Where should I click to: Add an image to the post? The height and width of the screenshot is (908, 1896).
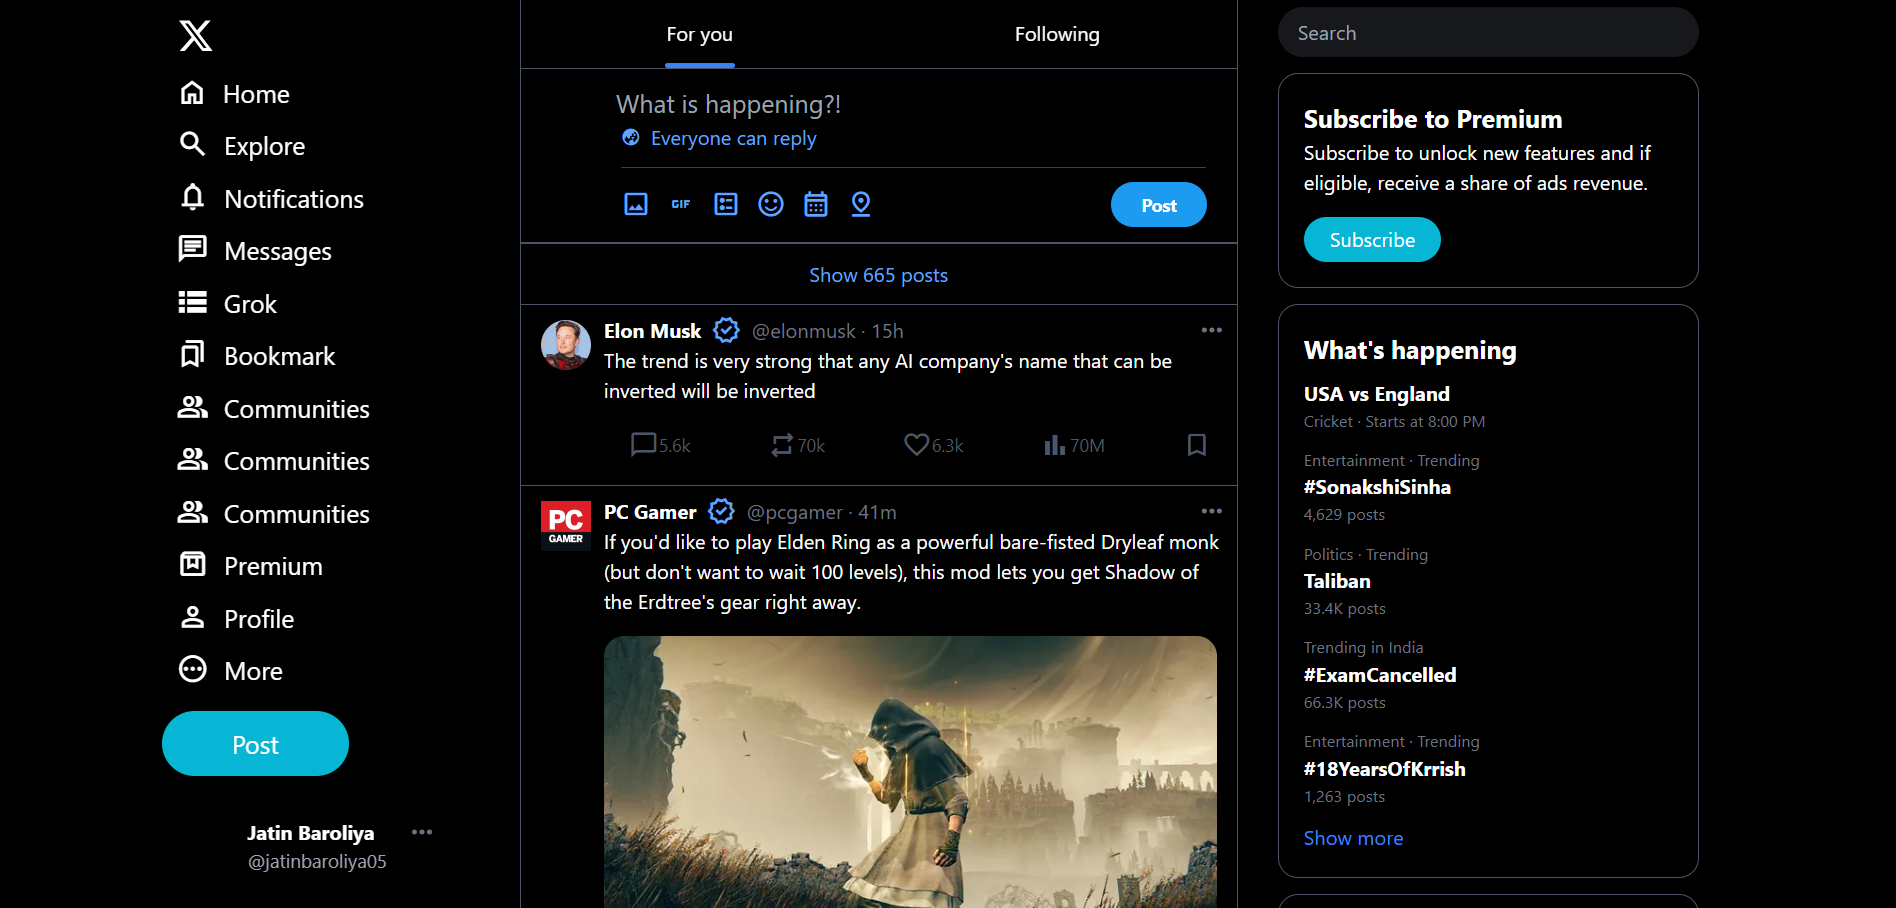[x=636, y=205]
